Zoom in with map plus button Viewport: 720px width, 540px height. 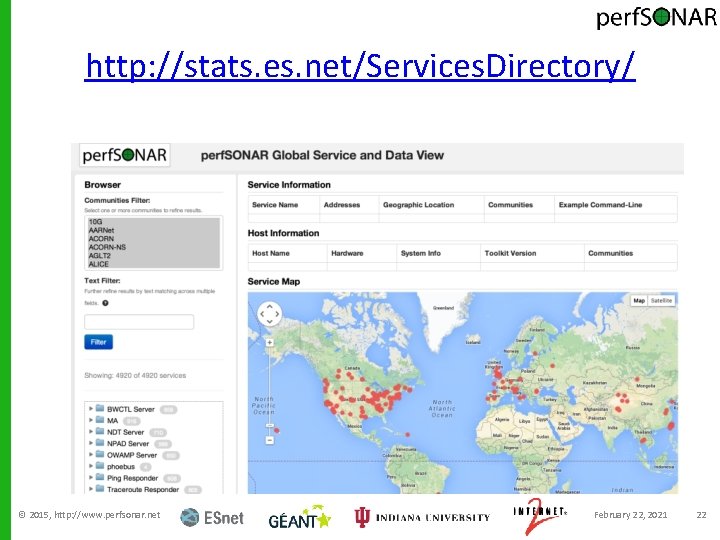[270, 343]
